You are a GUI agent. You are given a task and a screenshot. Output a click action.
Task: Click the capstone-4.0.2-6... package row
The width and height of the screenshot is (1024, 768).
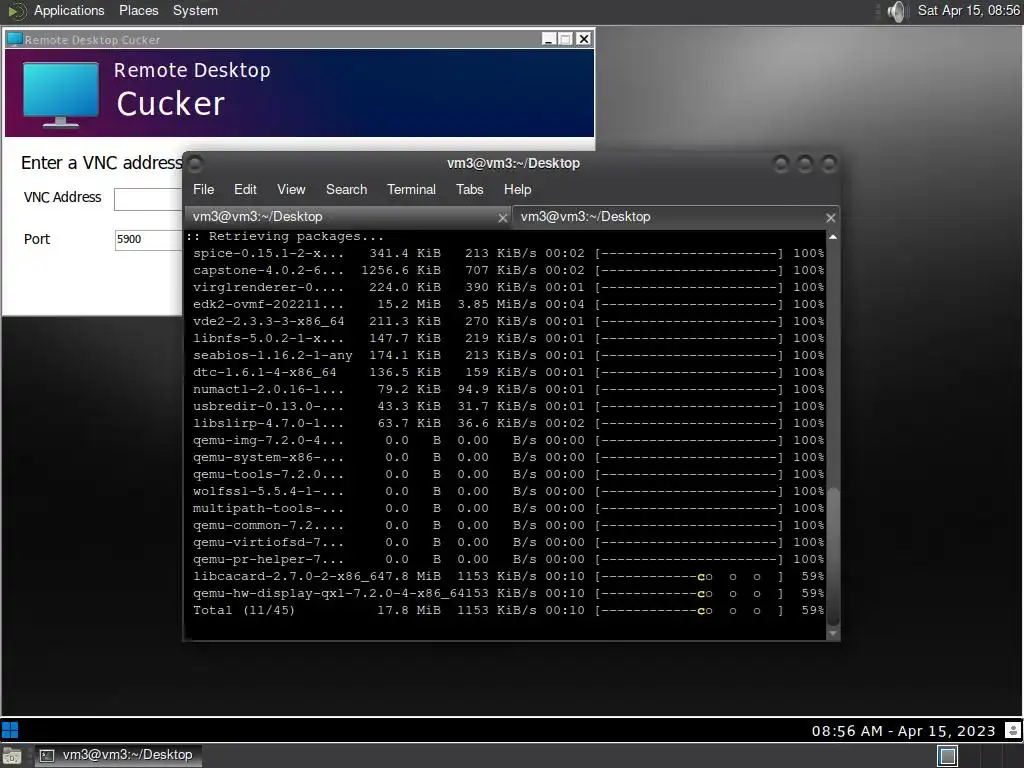point(508,270)
